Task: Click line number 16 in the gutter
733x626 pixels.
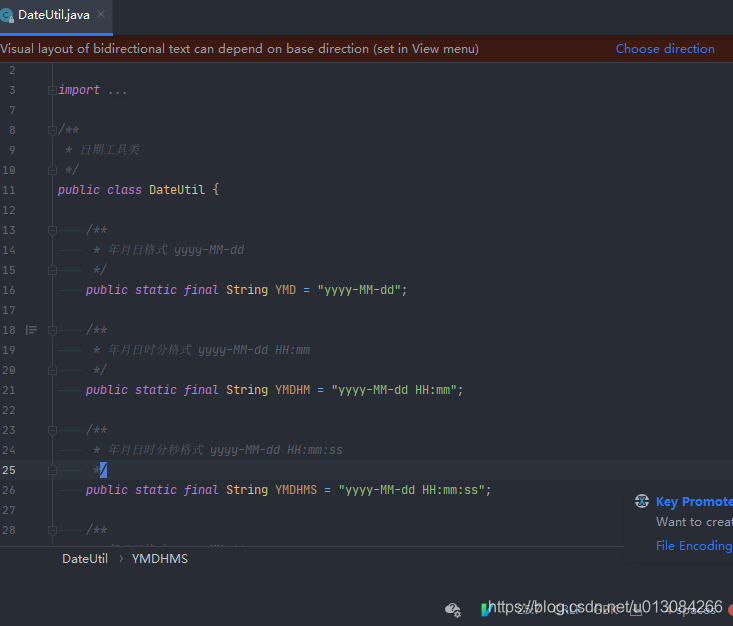Action: pos(9,290)
